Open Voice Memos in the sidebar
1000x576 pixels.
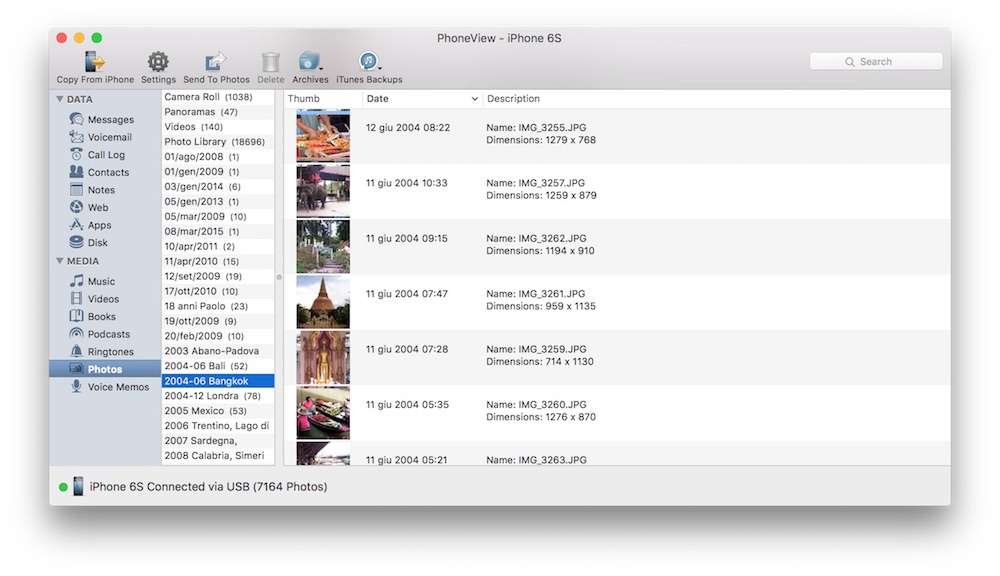[118, 387]
